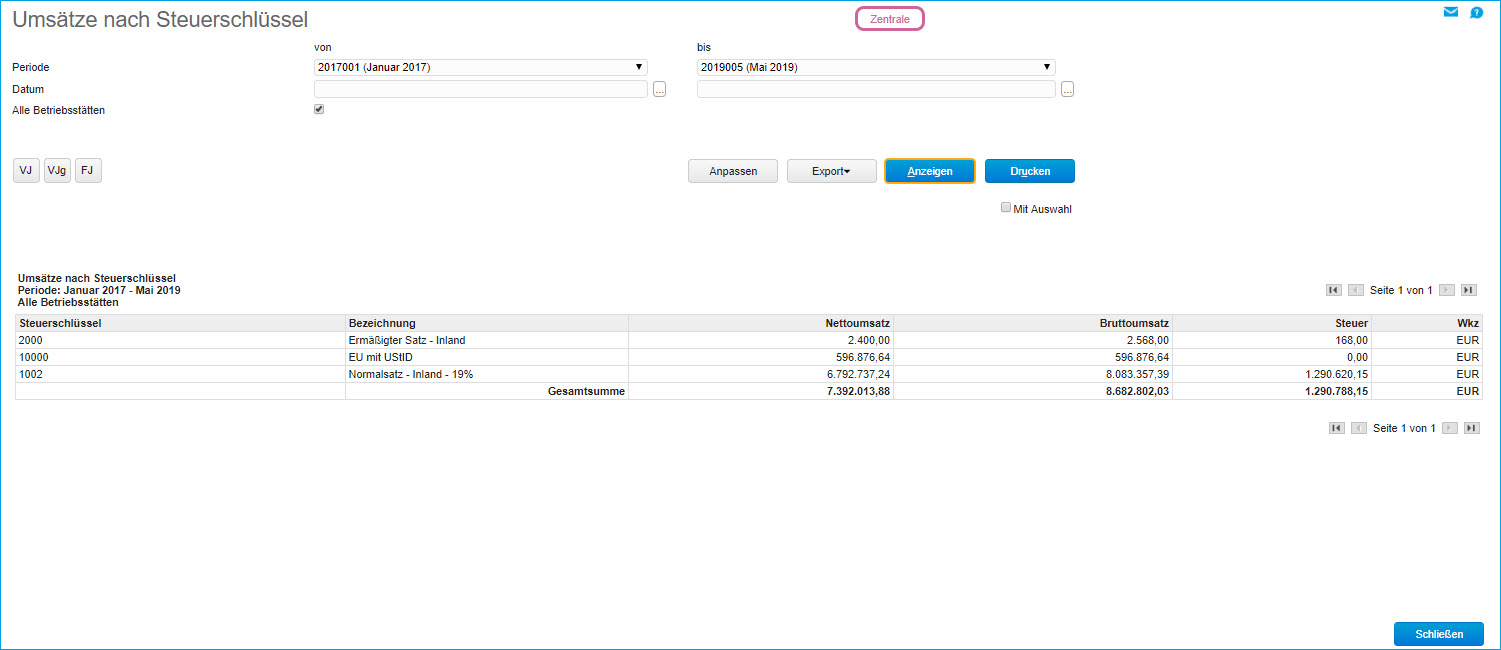Click next page arrow in bottom pager
This screenshot has width=1501, height=650.
(1449, 428)
